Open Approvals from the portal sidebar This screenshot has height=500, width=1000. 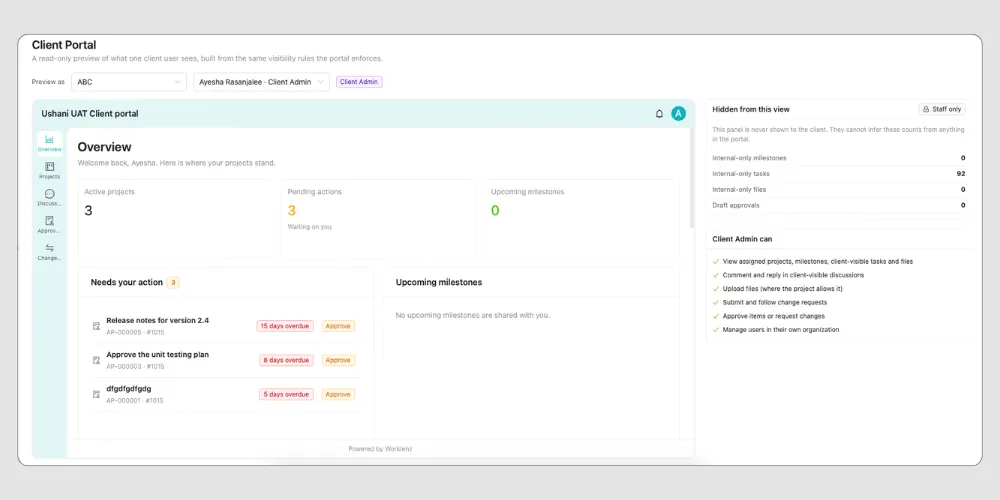50,224
